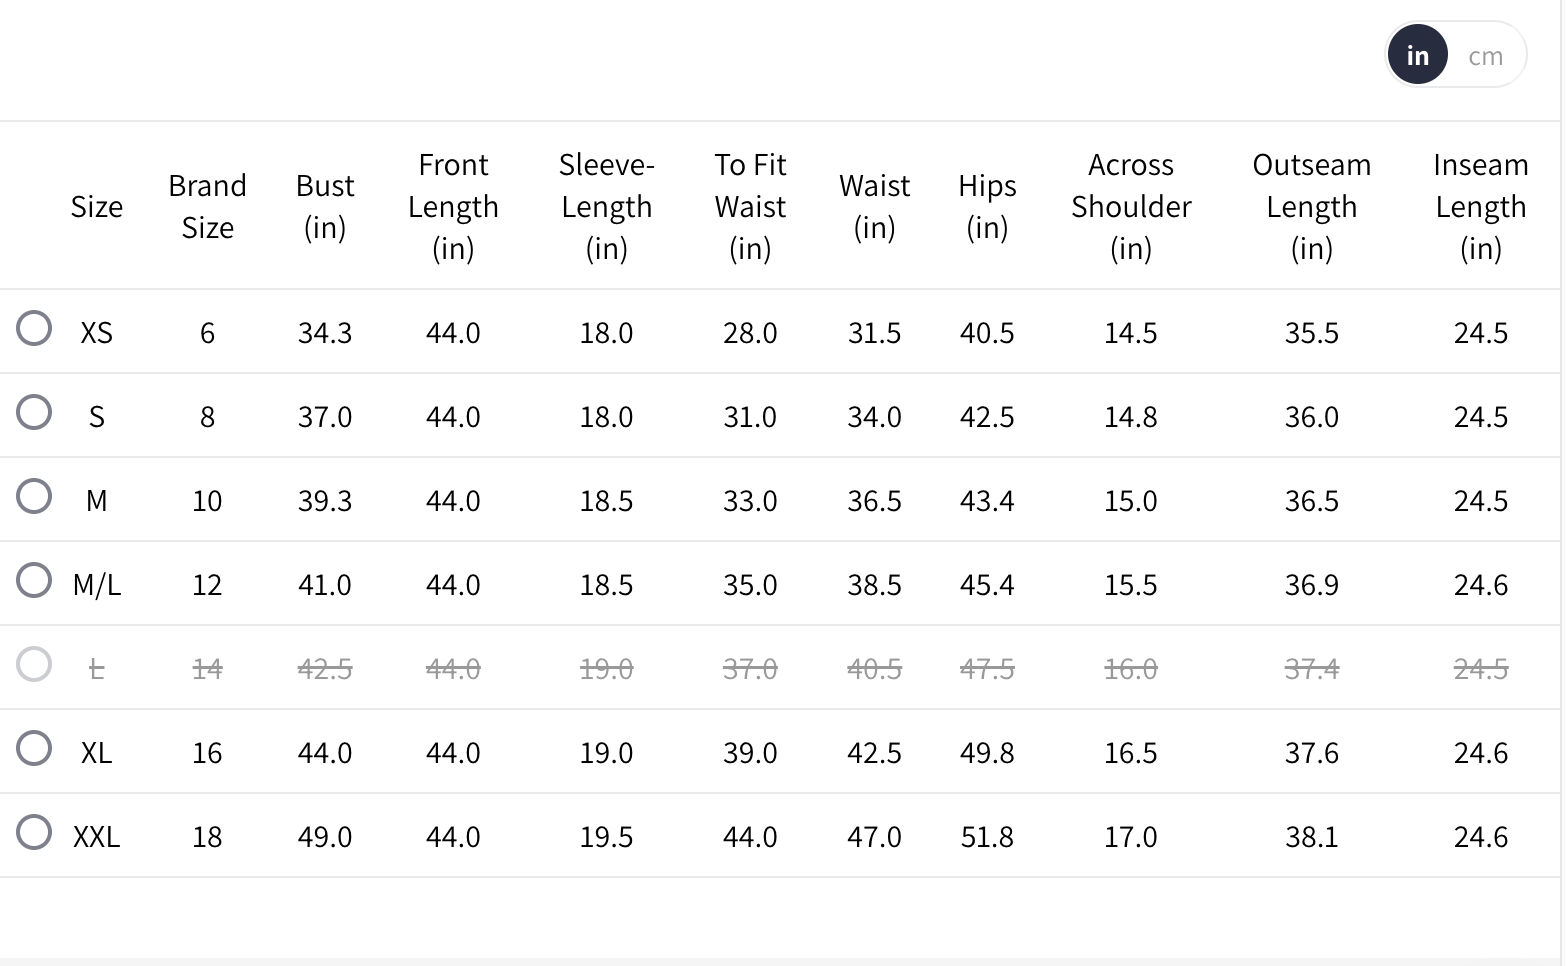
Task: Select the XS size radio button
Action: [34, 328]
